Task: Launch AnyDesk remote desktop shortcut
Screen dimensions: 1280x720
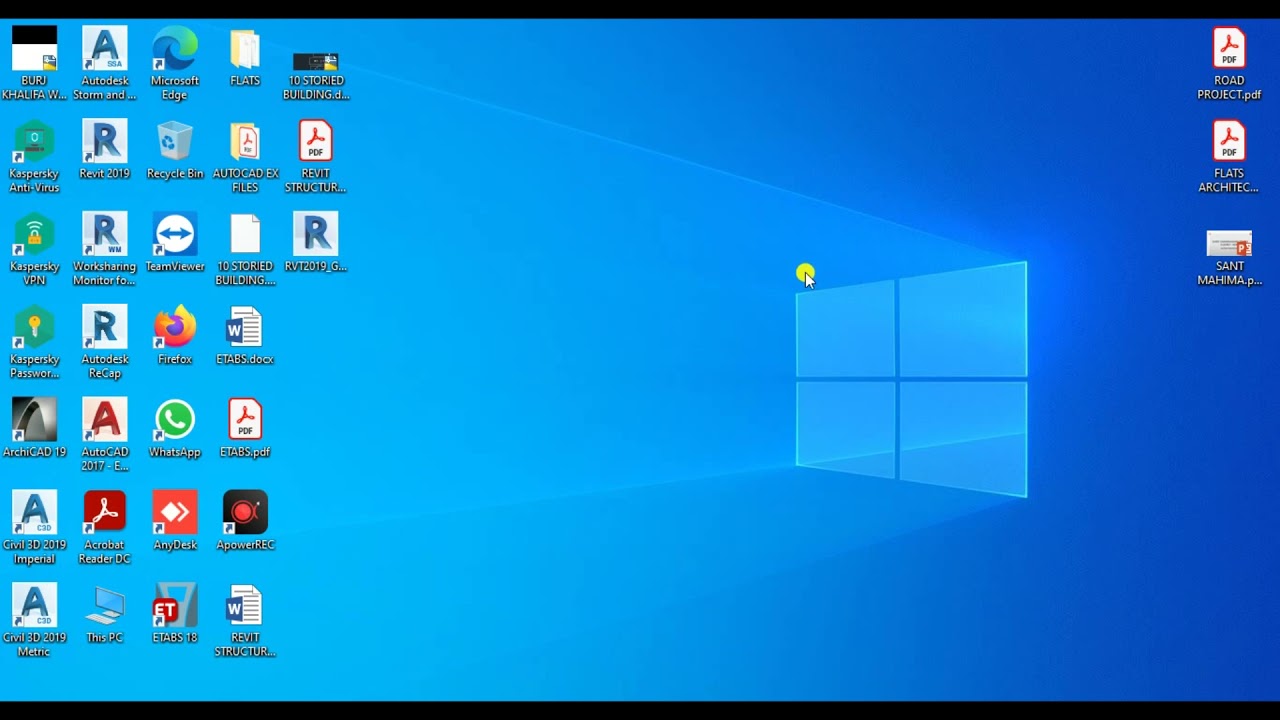Action: click(x=175, y=521)
